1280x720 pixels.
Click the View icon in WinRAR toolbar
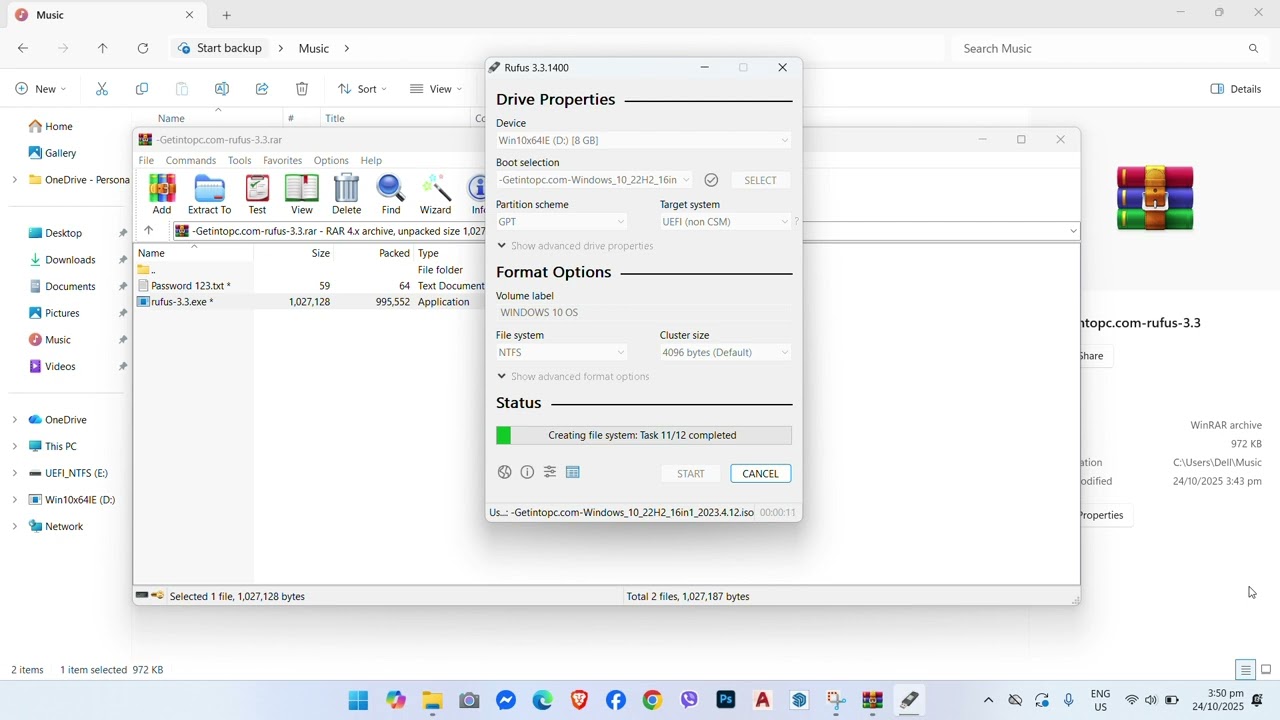301,194
